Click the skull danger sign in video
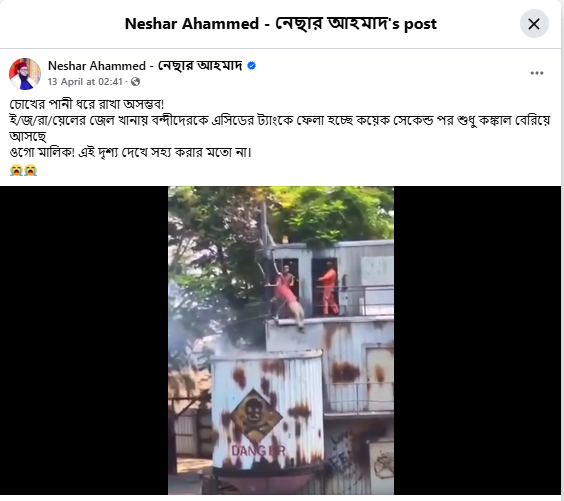This screenshot has width=564, height=501. point(256,416)
